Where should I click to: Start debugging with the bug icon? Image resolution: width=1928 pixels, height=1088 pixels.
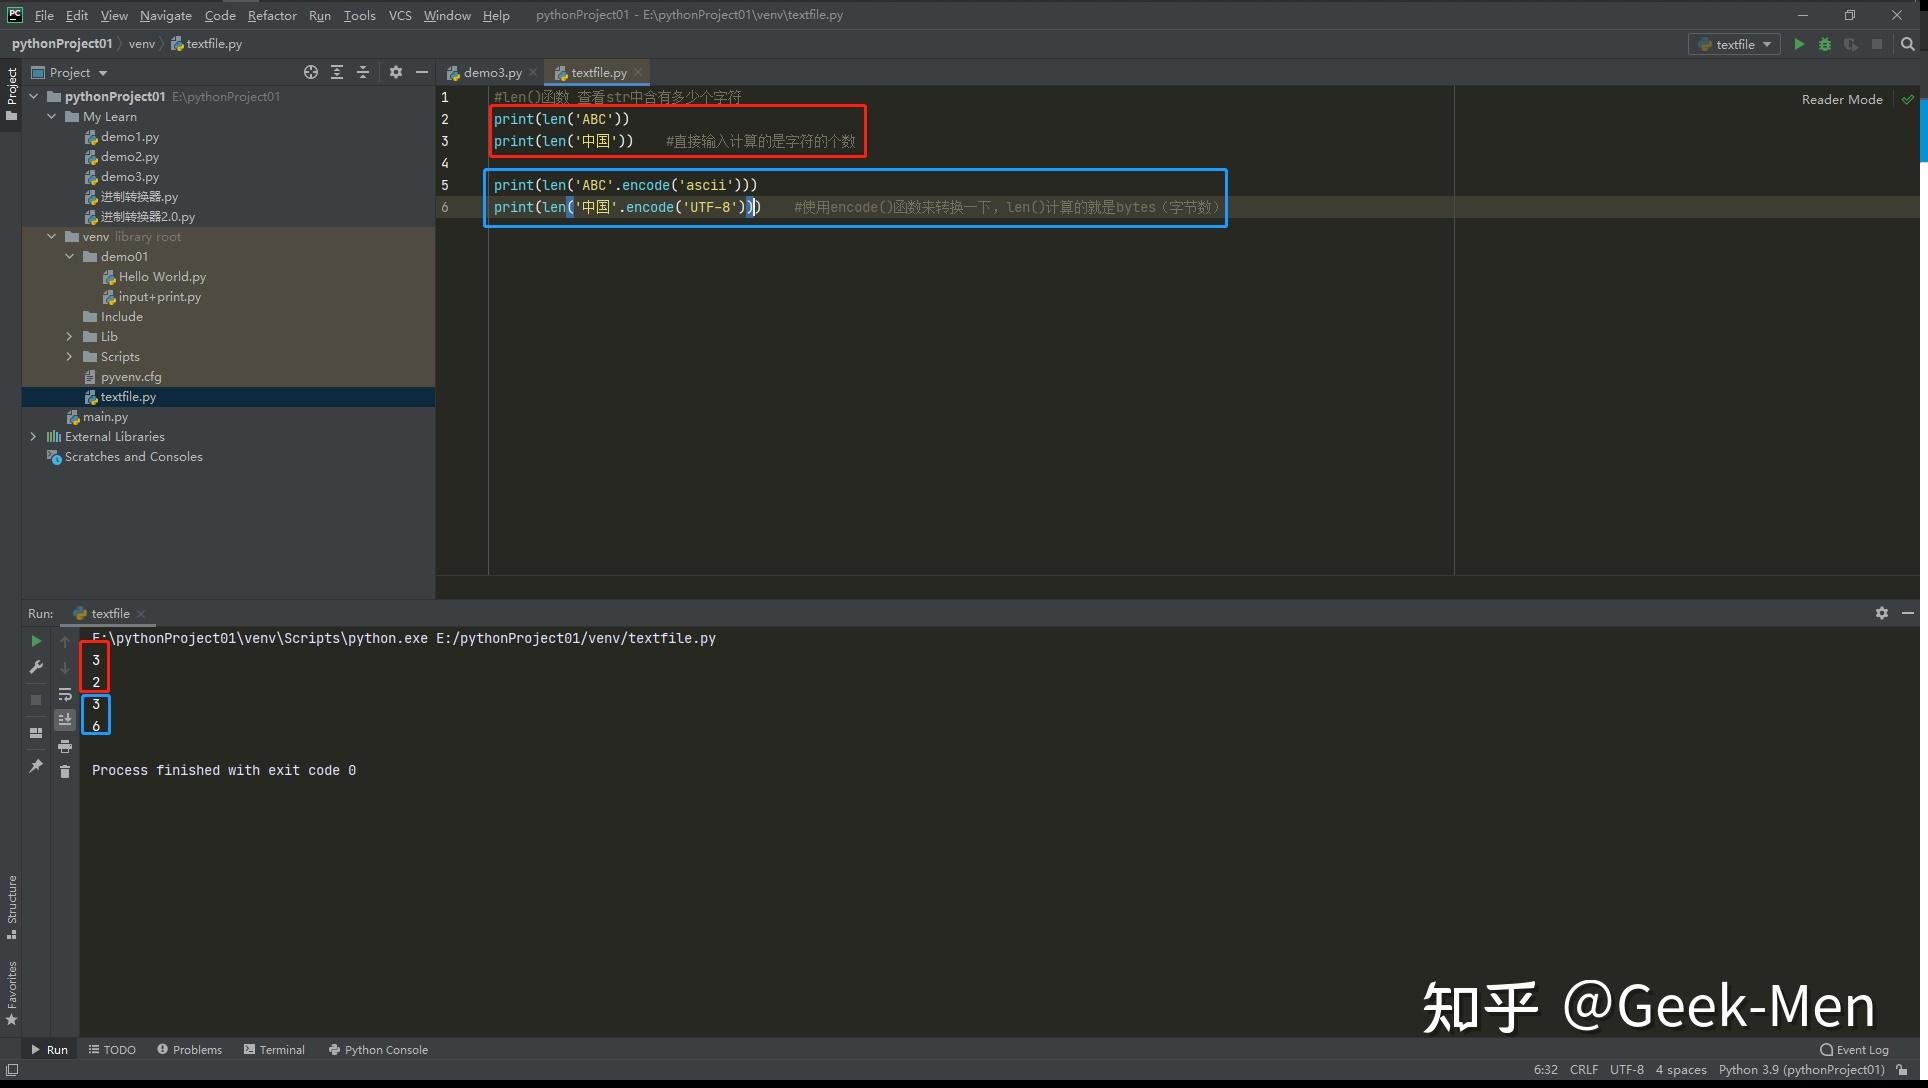[x=1825, y=44]
